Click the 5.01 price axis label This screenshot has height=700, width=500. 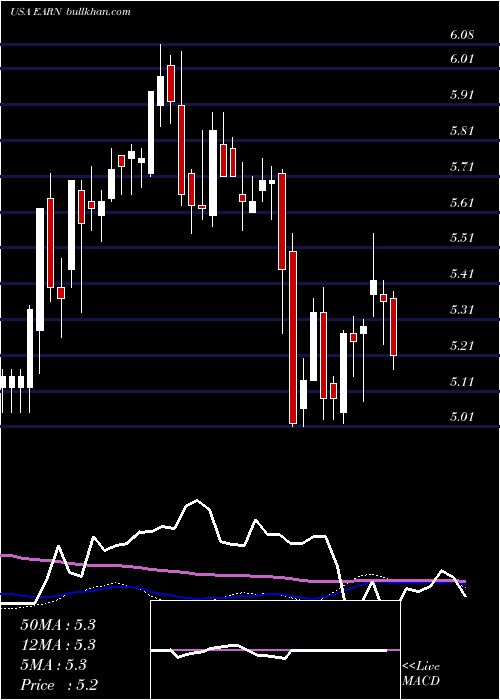(462, 417)
